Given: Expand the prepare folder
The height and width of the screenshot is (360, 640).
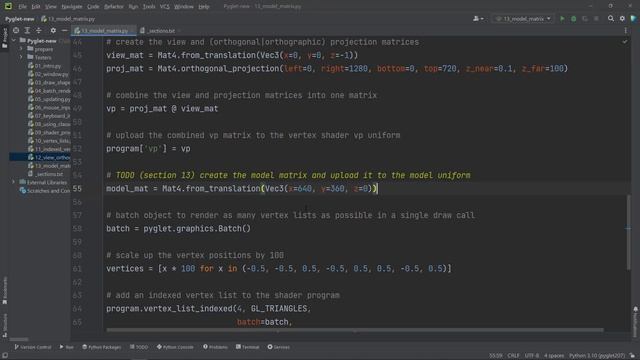Looking at the screenshot, I should (x=21, y=49).
